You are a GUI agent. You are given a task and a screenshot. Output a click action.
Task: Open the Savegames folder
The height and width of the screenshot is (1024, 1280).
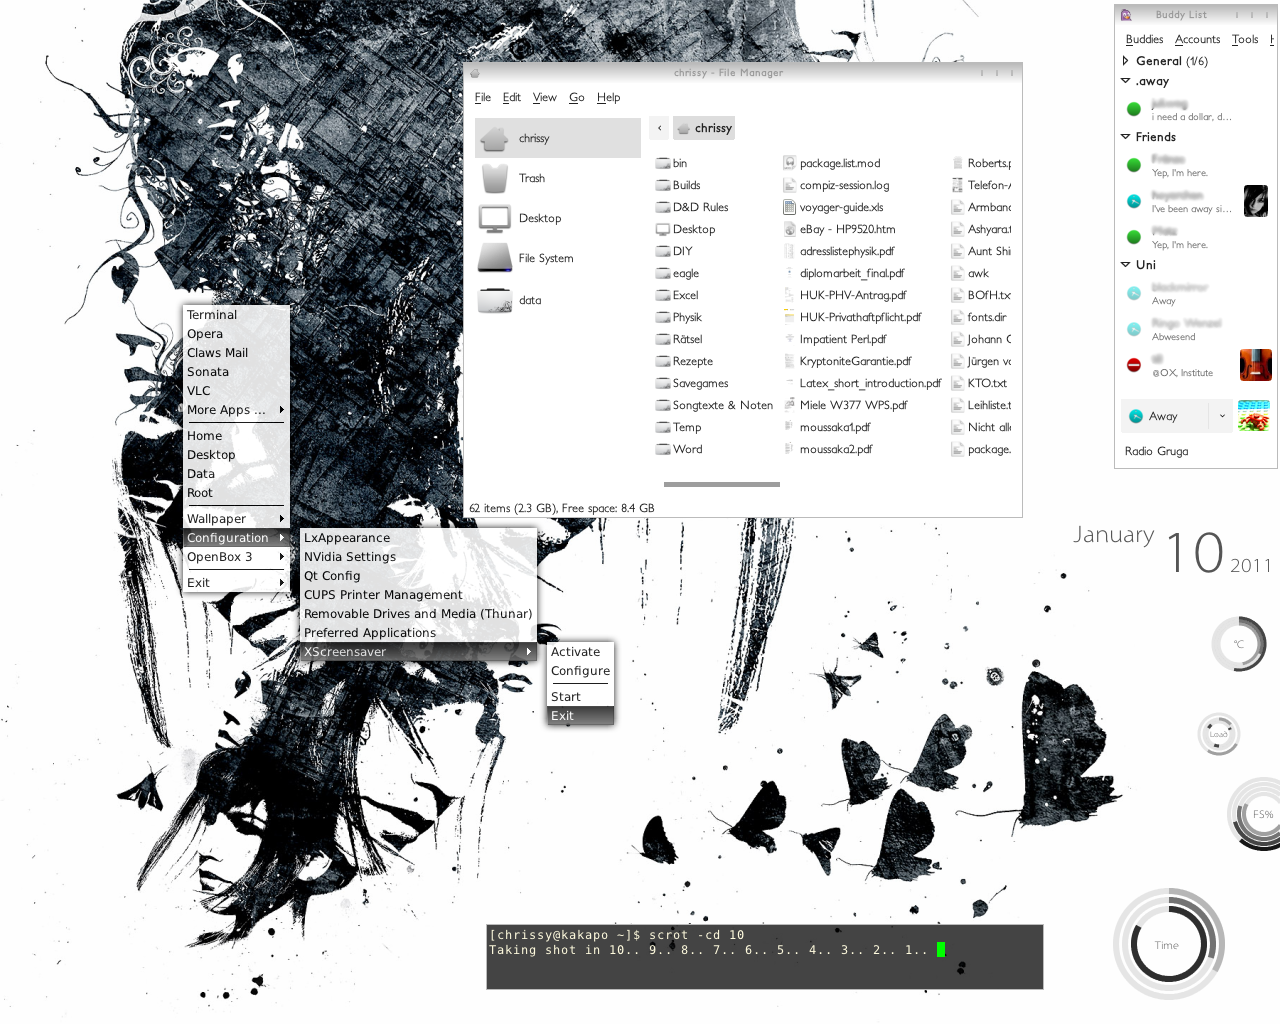coord(692,383)
